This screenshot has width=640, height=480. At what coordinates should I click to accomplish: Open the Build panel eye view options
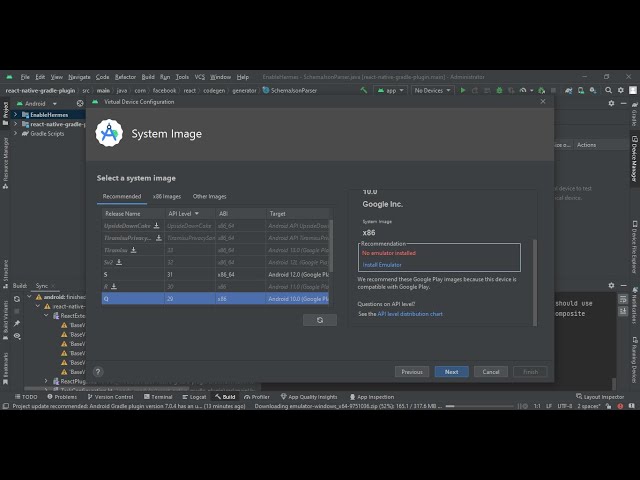pyautogui.click(x=17, y=336)
